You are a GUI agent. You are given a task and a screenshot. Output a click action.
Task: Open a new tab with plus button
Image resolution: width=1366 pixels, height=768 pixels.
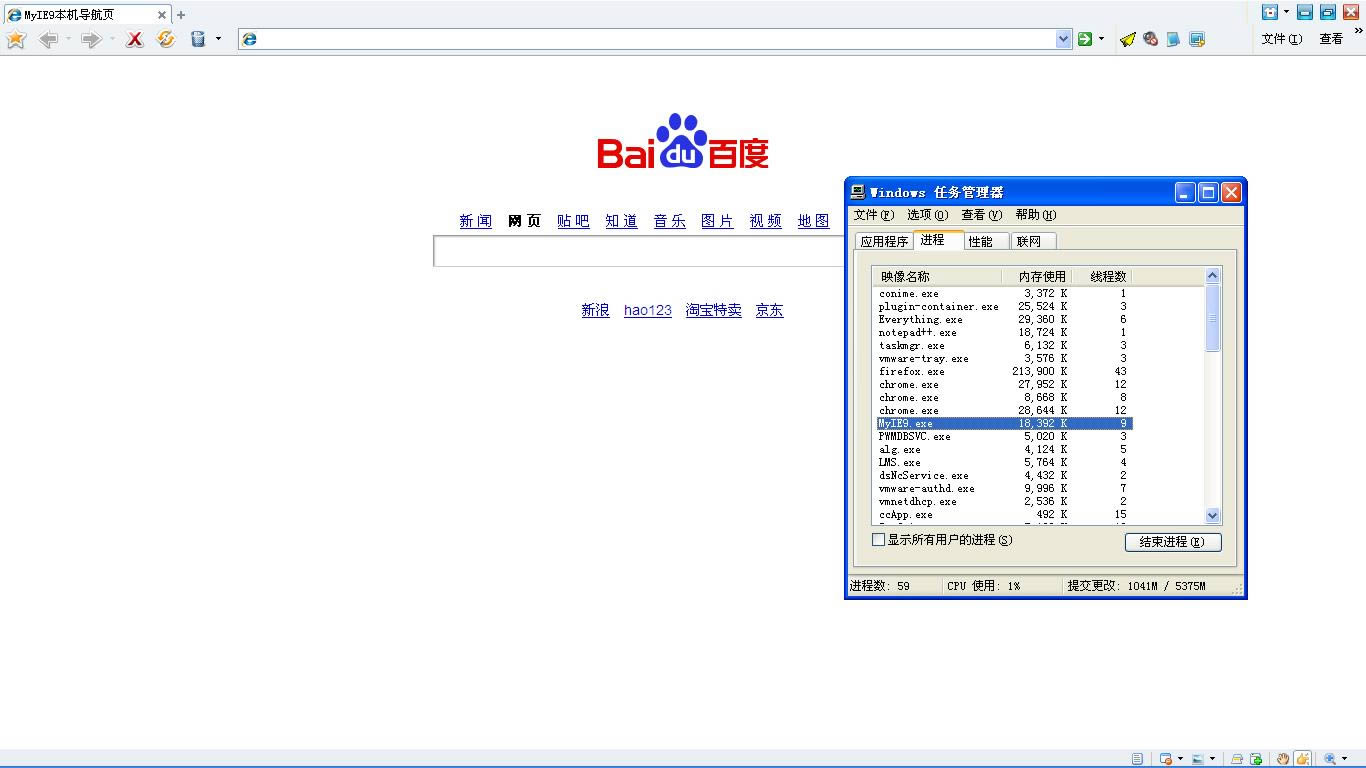181,15
